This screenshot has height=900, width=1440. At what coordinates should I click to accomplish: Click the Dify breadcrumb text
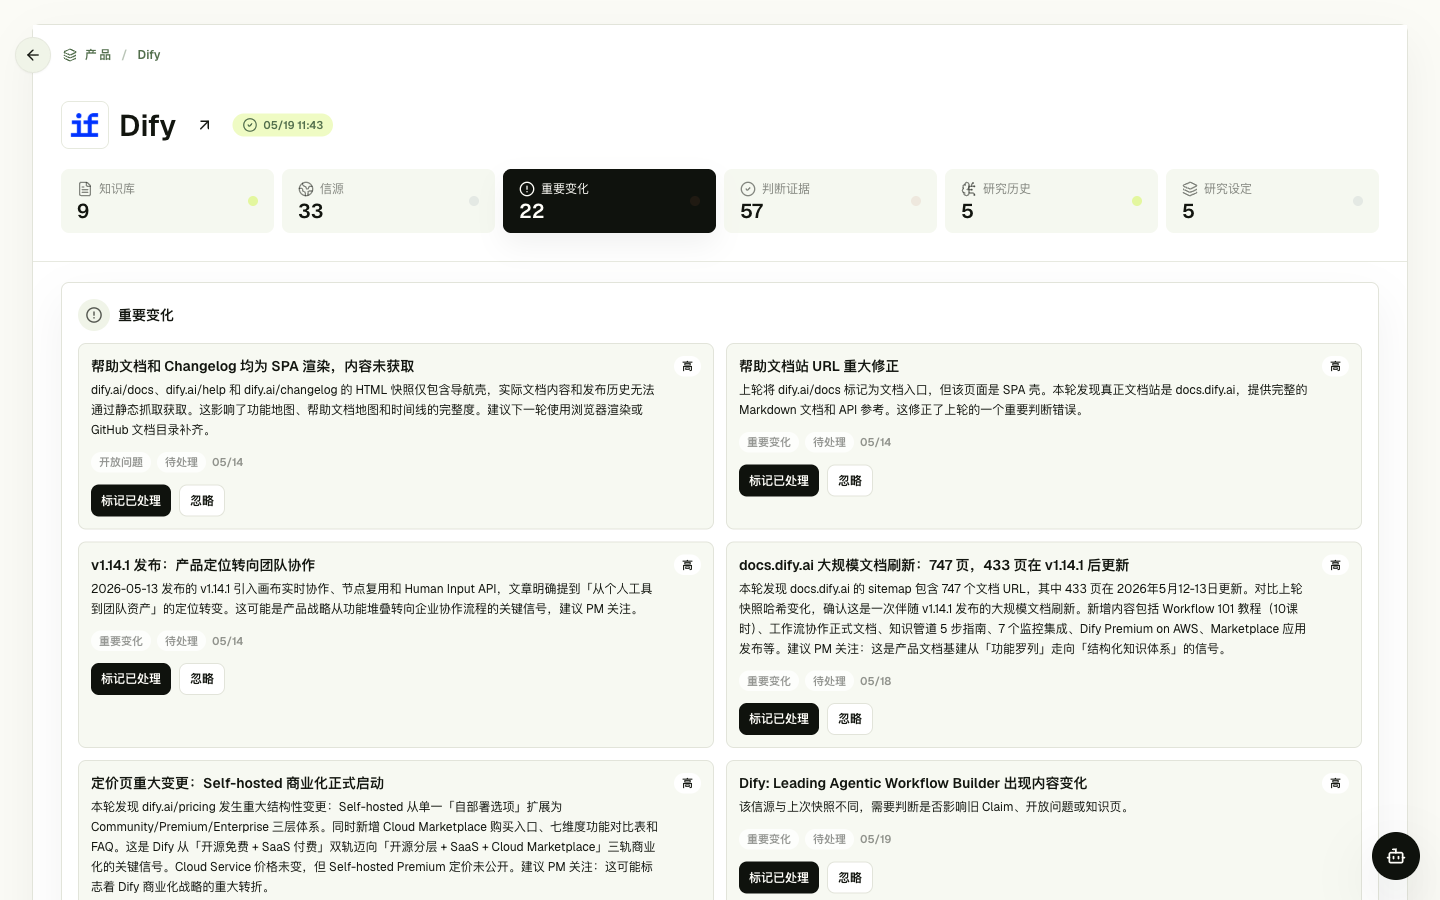coord(149,55)
